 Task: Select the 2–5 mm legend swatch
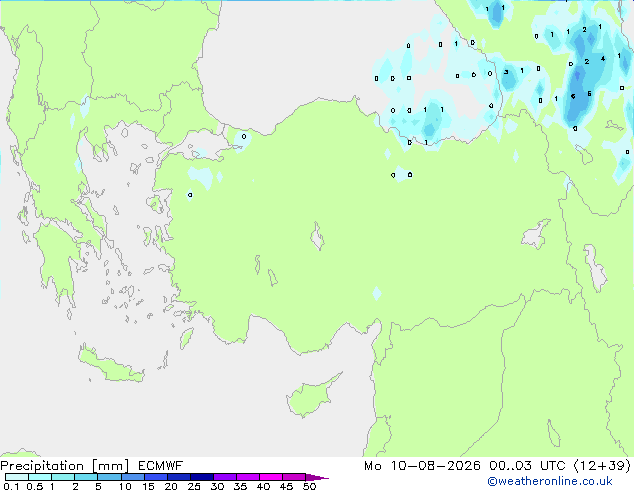tap(86, 477)
